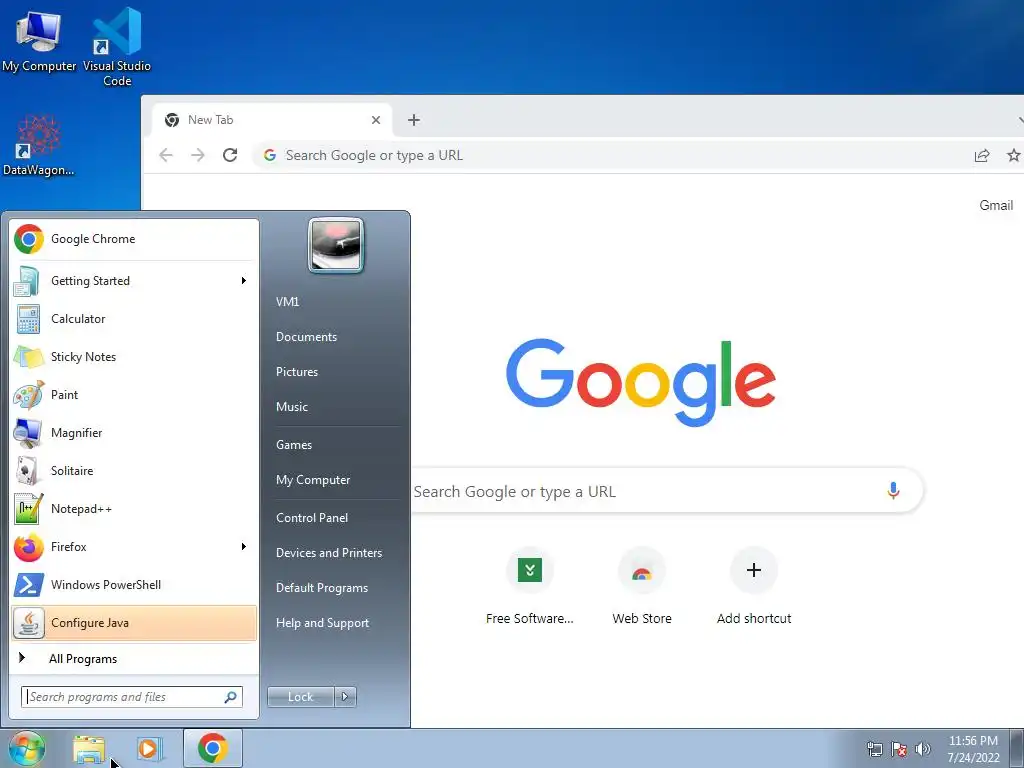
Task: Launch Calculator from Start menu
Action: coord(134,319)
